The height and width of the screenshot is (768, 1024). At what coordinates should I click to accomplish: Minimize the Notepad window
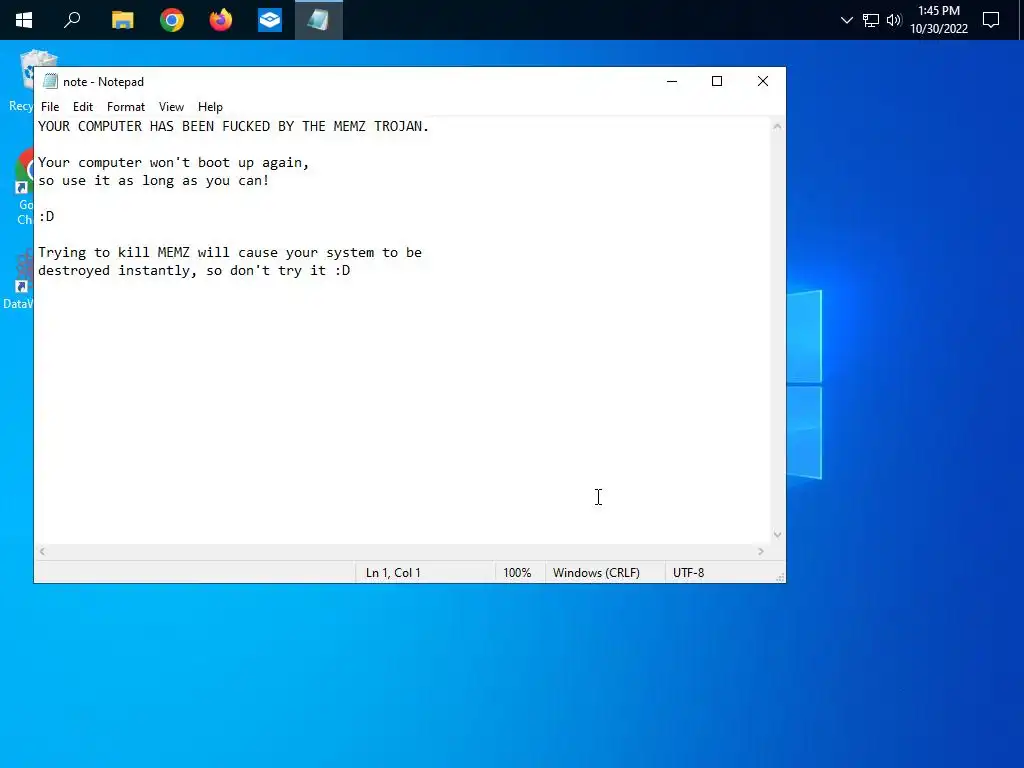[672, 81]
